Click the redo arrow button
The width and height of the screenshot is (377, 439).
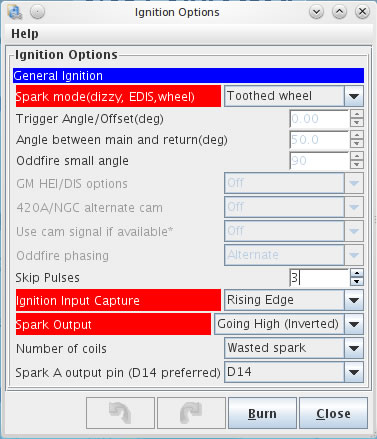pos(191,413)
